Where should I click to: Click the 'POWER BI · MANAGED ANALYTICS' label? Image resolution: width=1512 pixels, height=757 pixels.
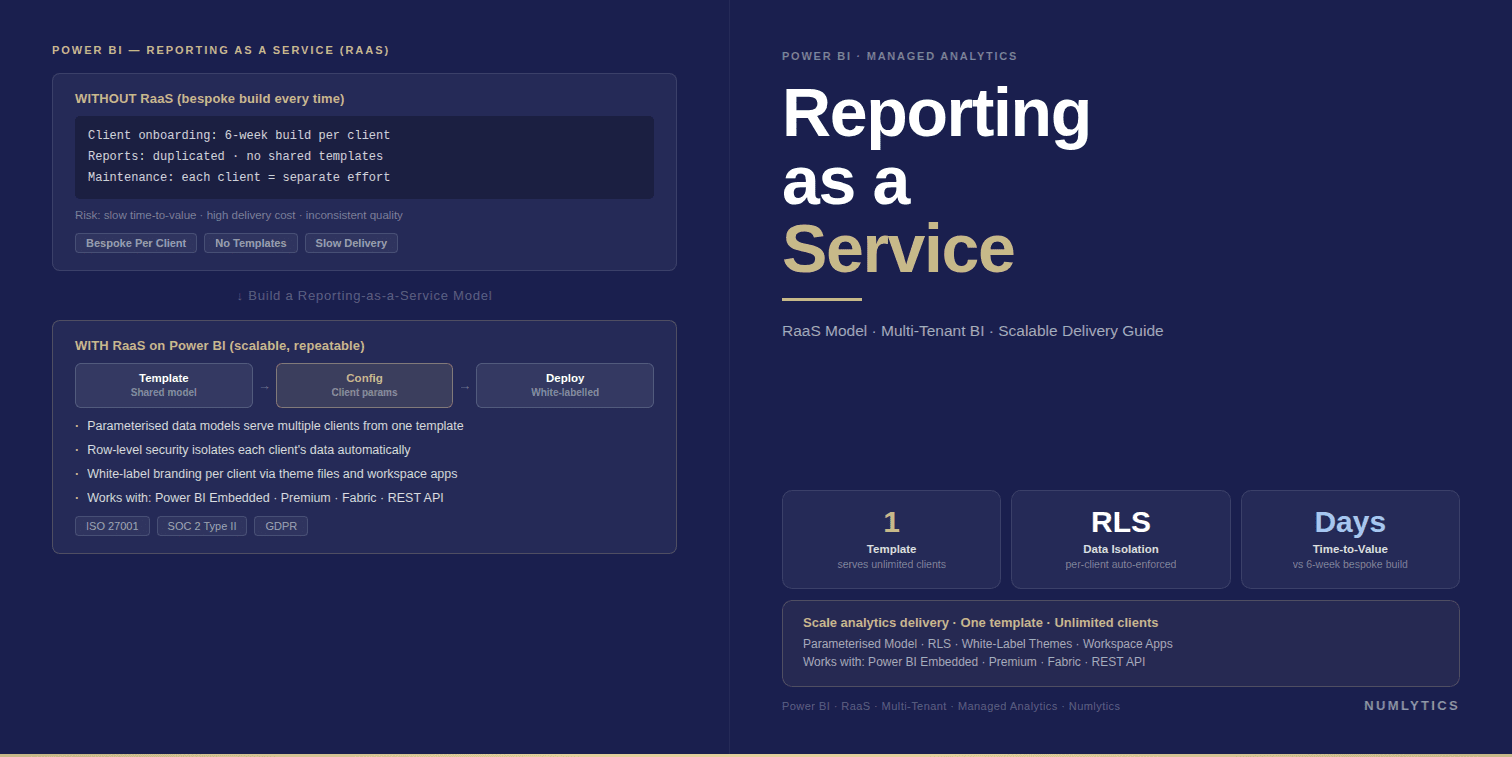pos(900,56)
